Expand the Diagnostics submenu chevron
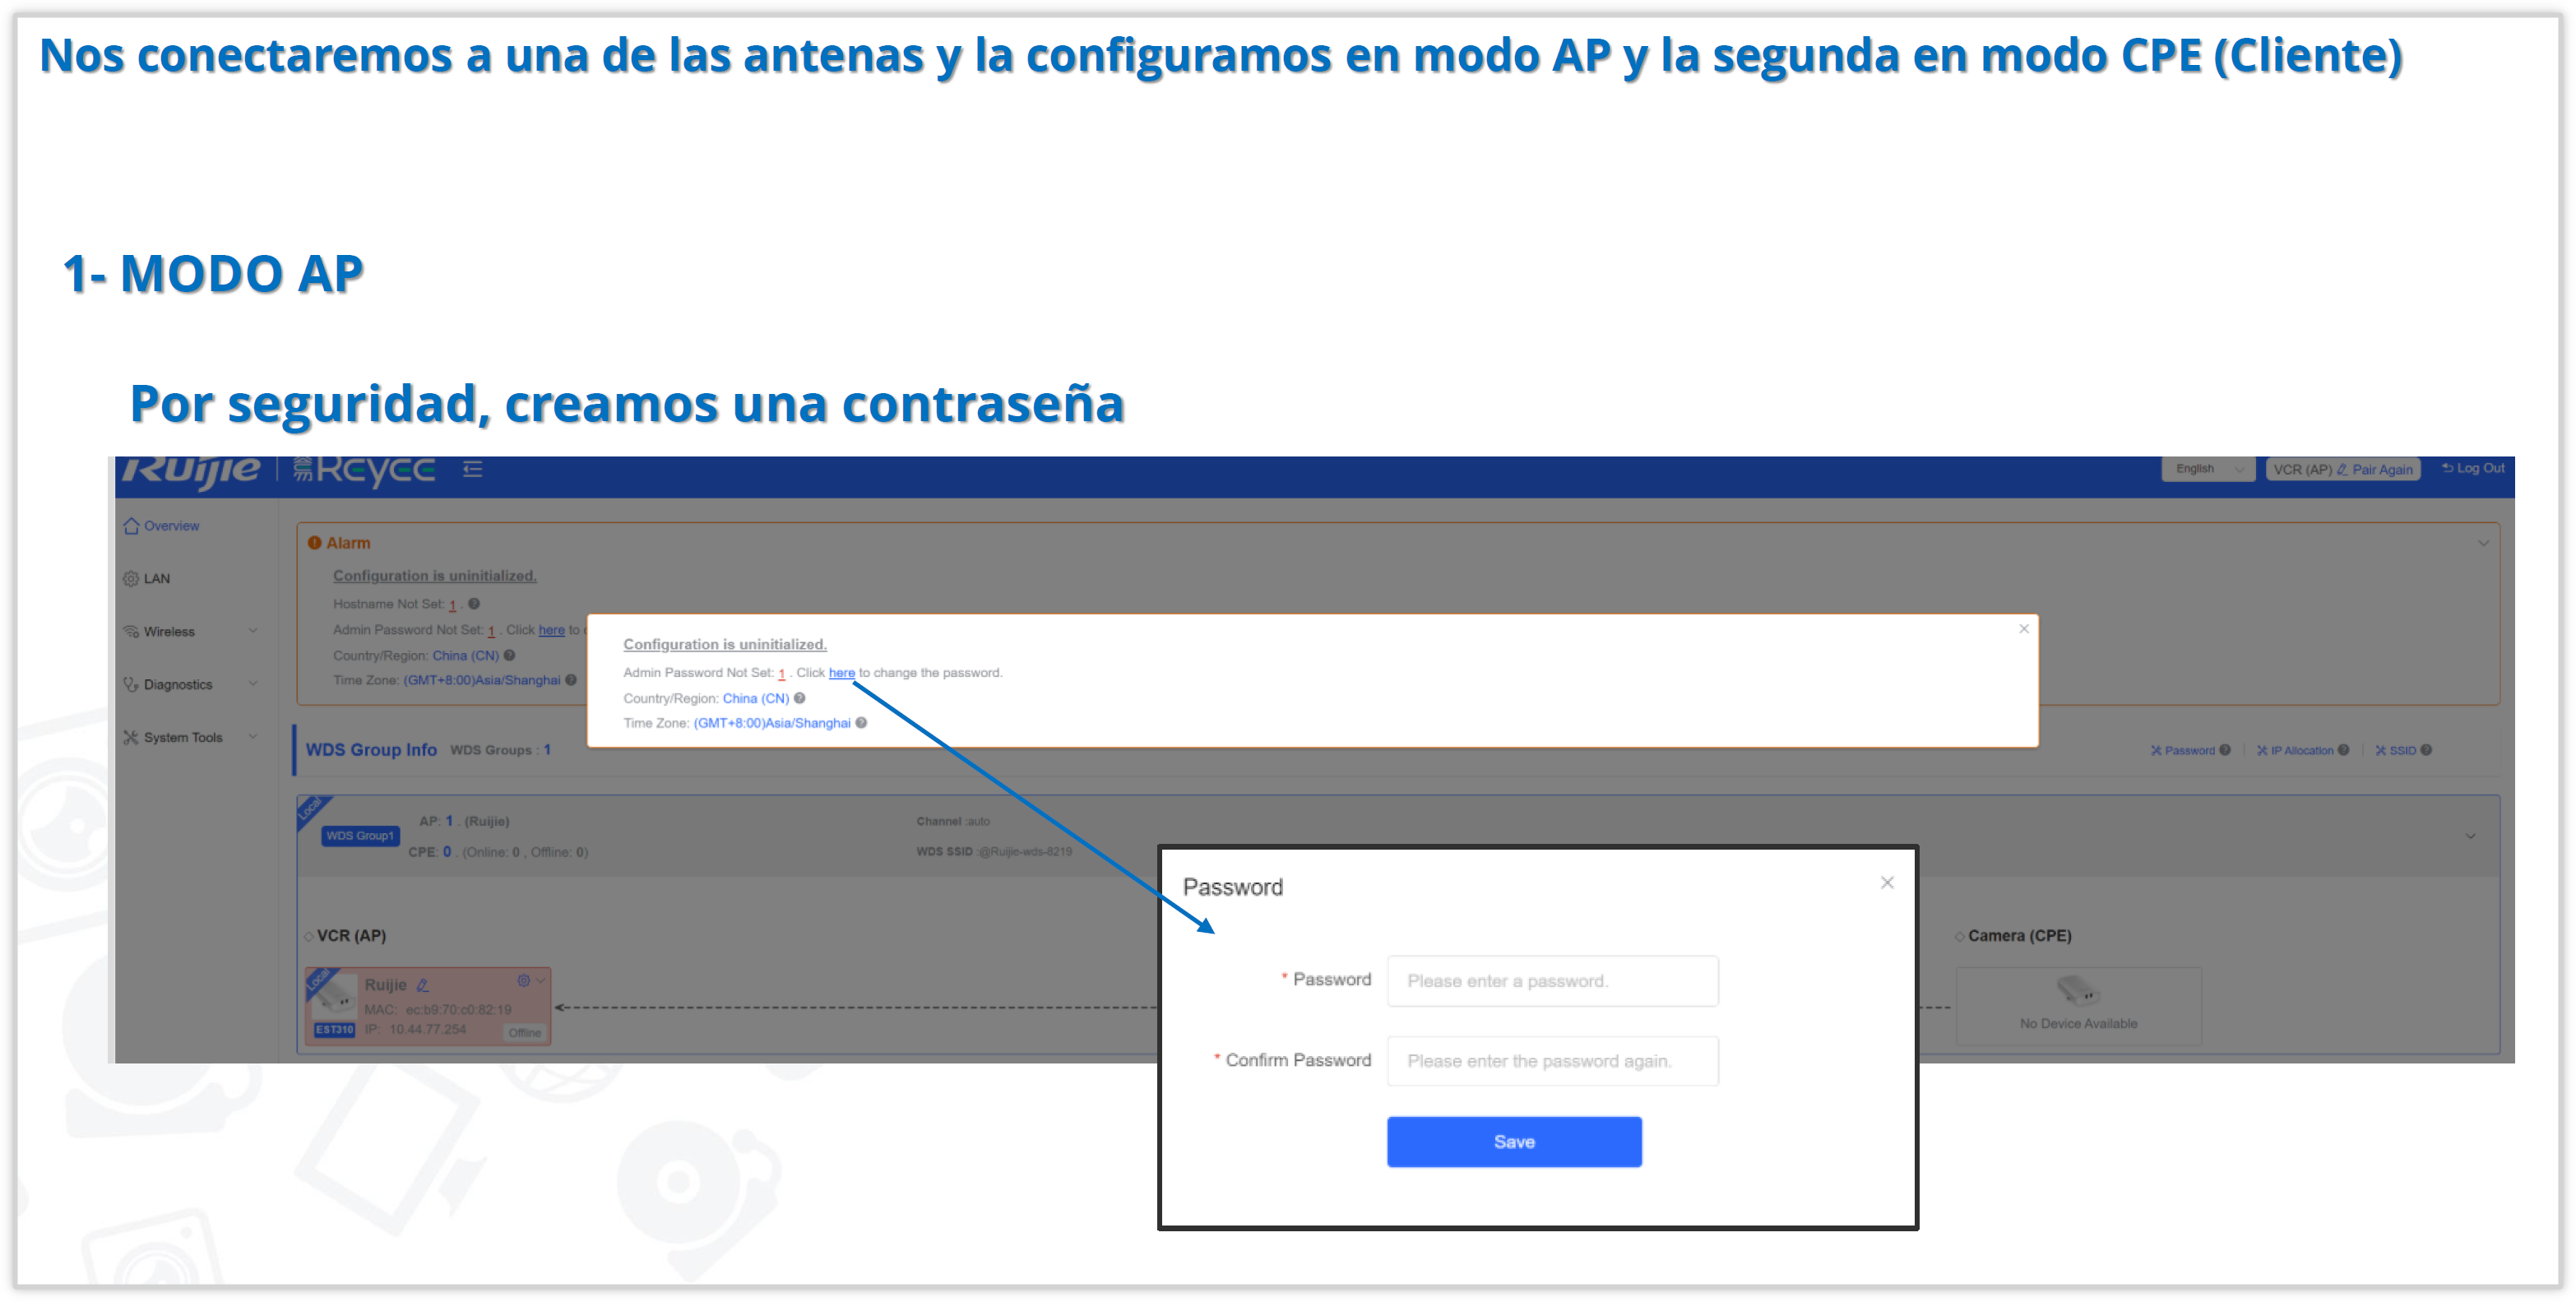This screenshot has height=1302, width=2576. pyautogui.click(x=253, y=684)
